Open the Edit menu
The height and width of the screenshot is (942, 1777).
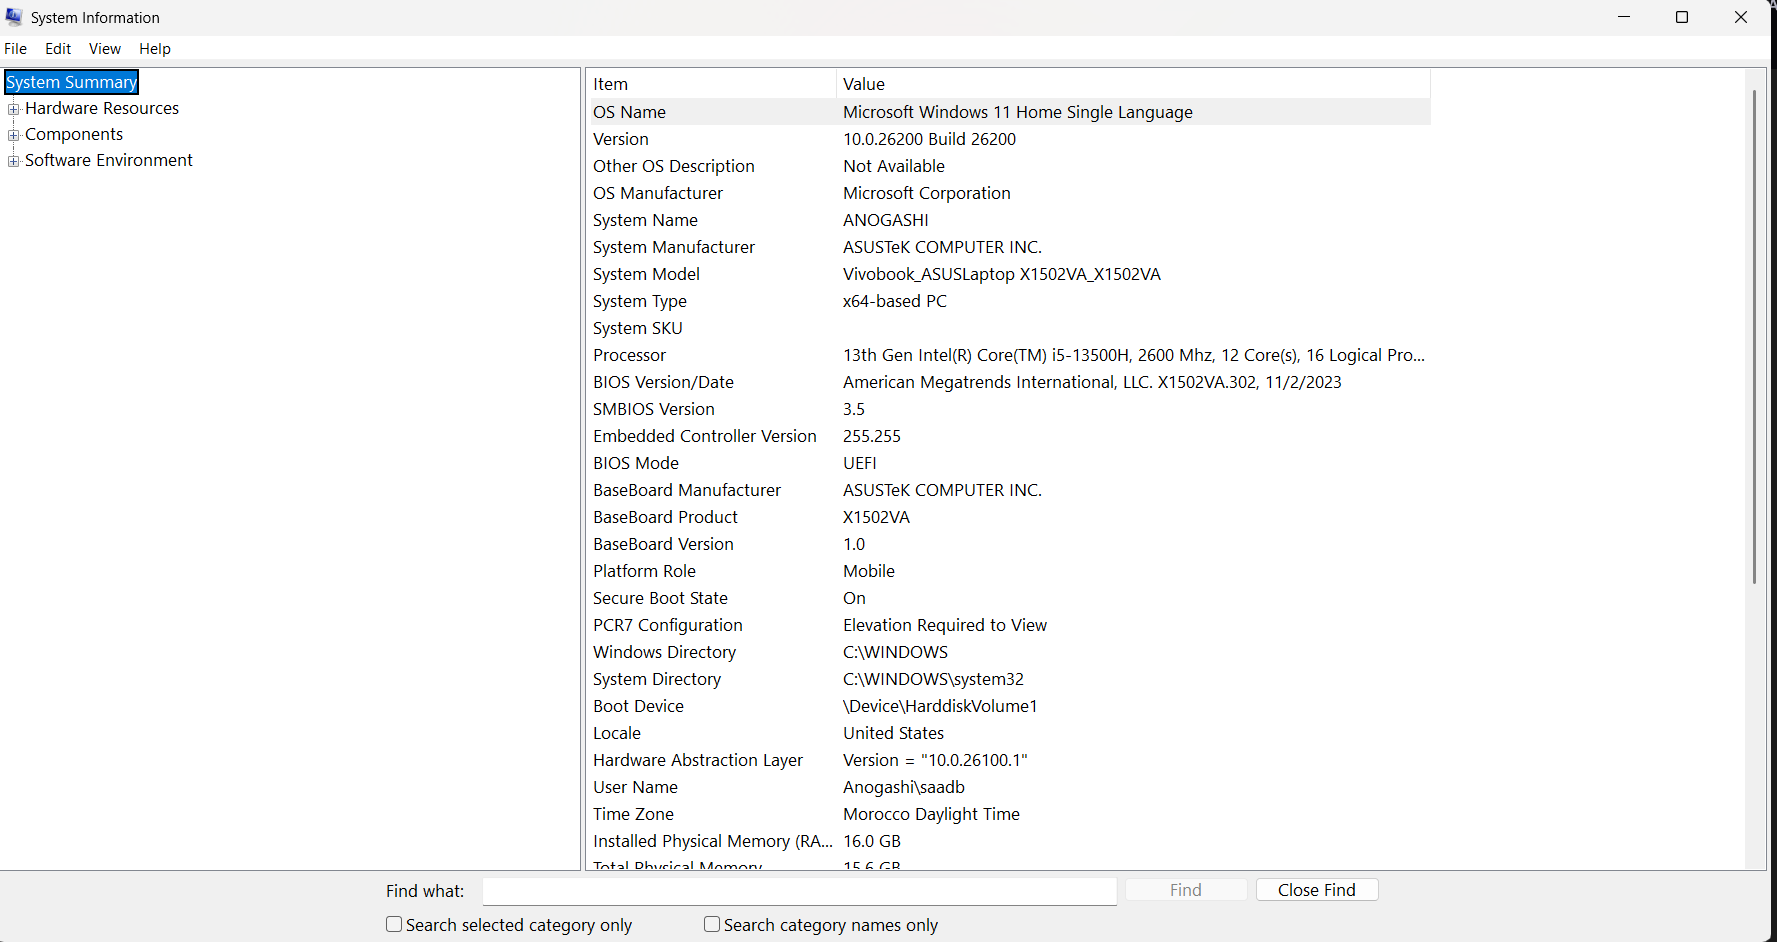tap(58, 48)
